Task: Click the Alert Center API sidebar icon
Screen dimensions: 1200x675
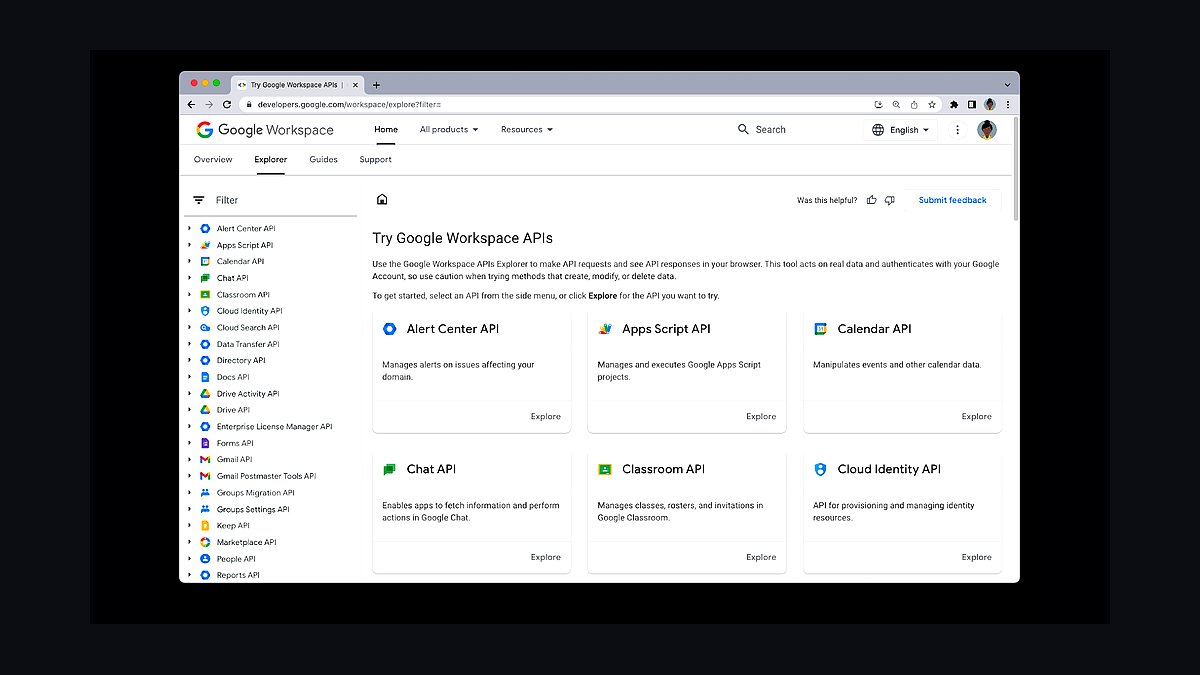Action: (x=205, y=229)
